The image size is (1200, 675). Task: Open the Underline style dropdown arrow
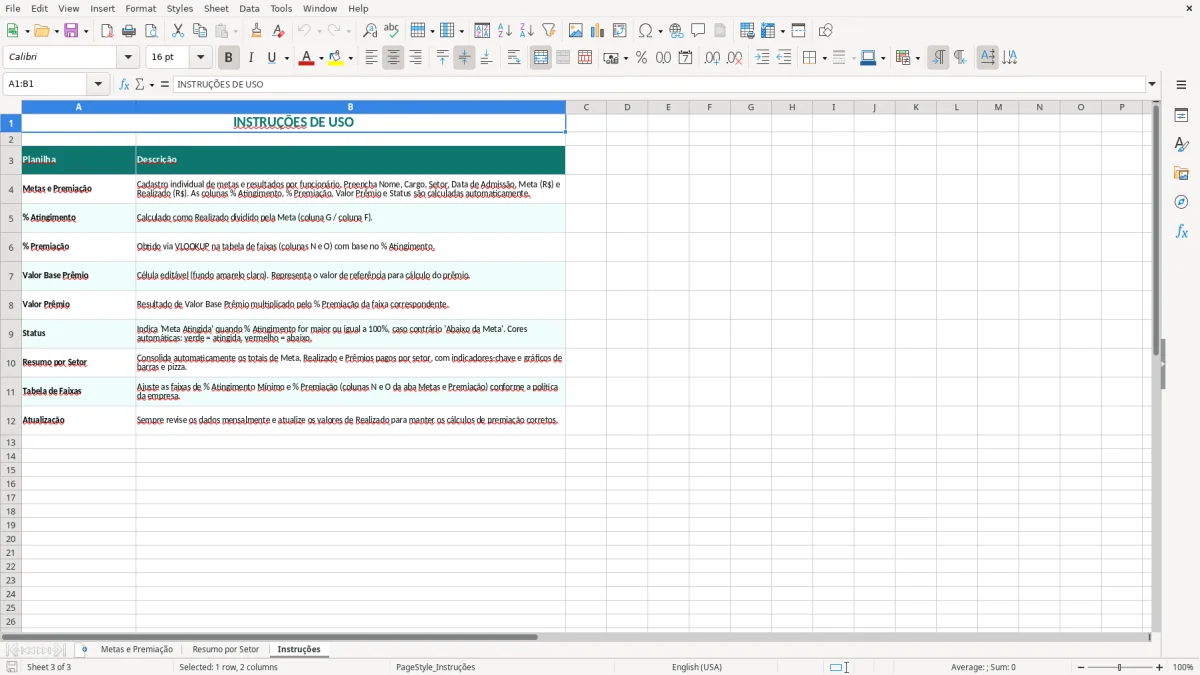286,58
